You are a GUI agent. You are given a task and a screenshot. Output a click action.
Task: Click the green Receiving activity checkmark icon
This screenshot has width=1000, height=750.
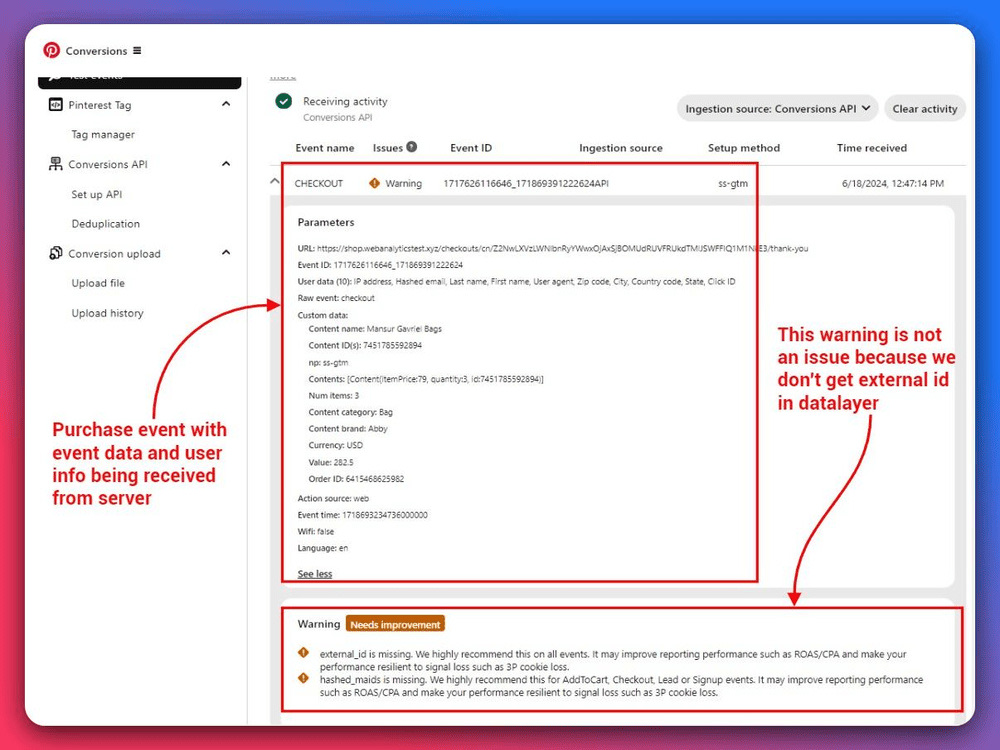point(284,101)
